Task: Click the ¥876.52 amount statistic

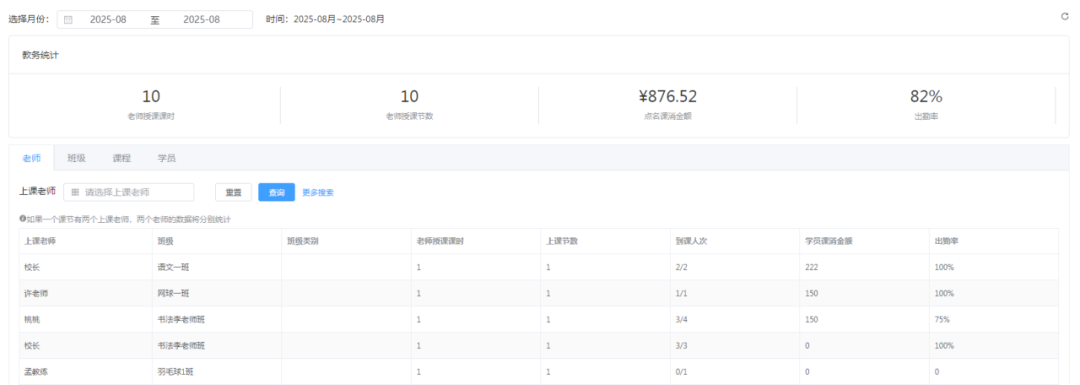Action: 667,96
